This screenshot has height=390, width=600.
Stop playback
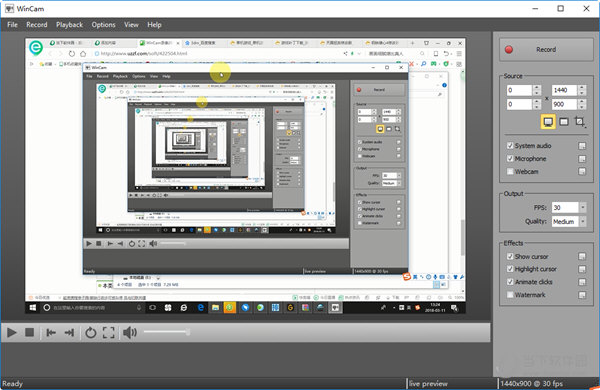pos(29,333)
